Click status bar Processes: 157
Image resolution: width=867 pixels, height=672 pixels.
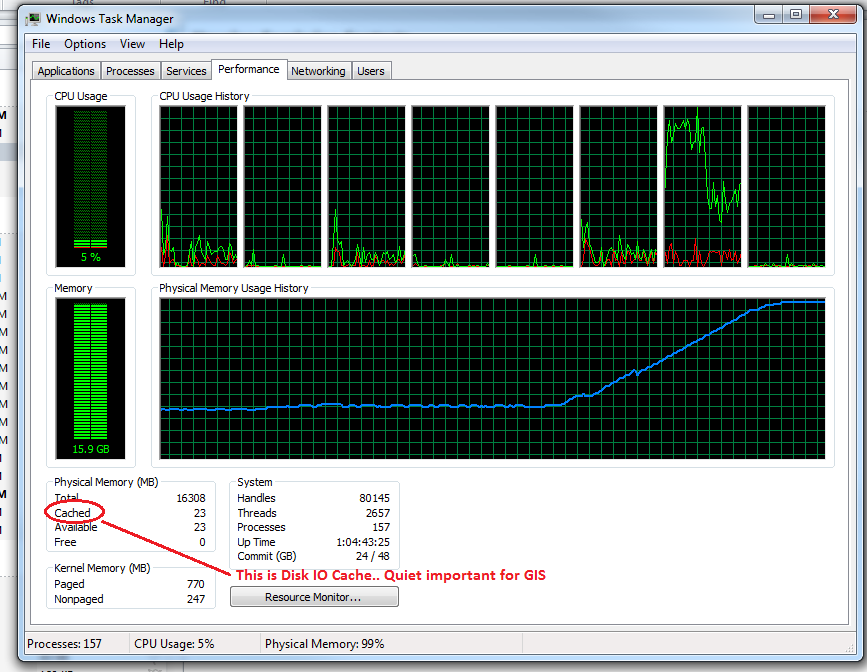65,644
